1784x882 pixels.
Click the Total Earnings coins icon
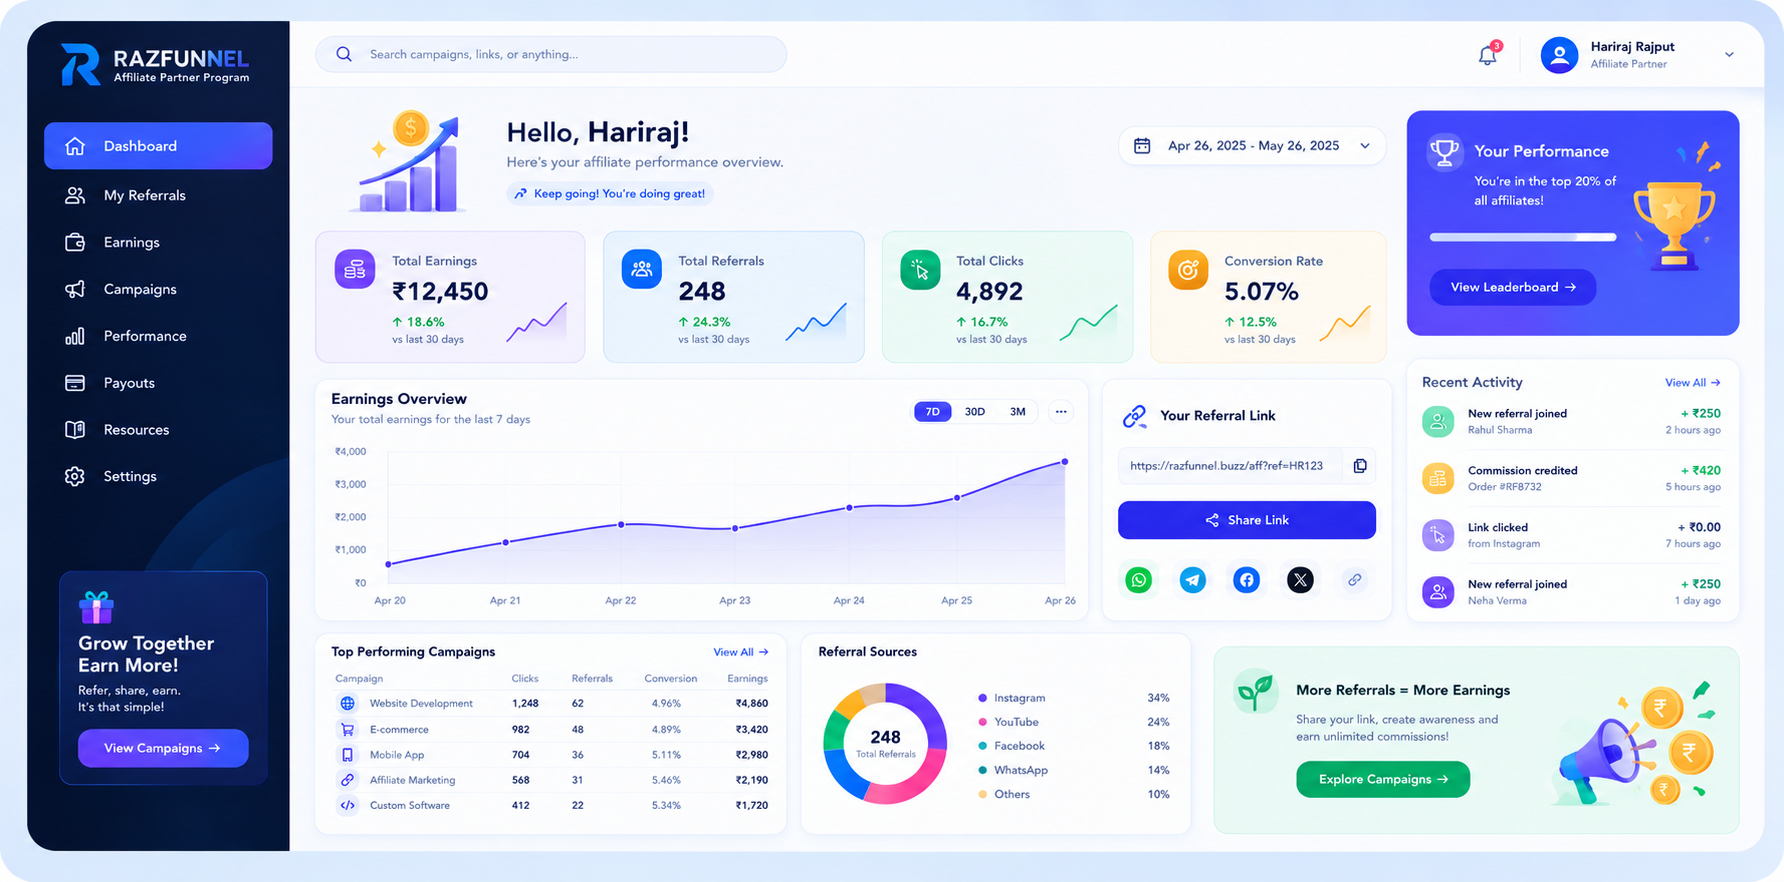355,269
